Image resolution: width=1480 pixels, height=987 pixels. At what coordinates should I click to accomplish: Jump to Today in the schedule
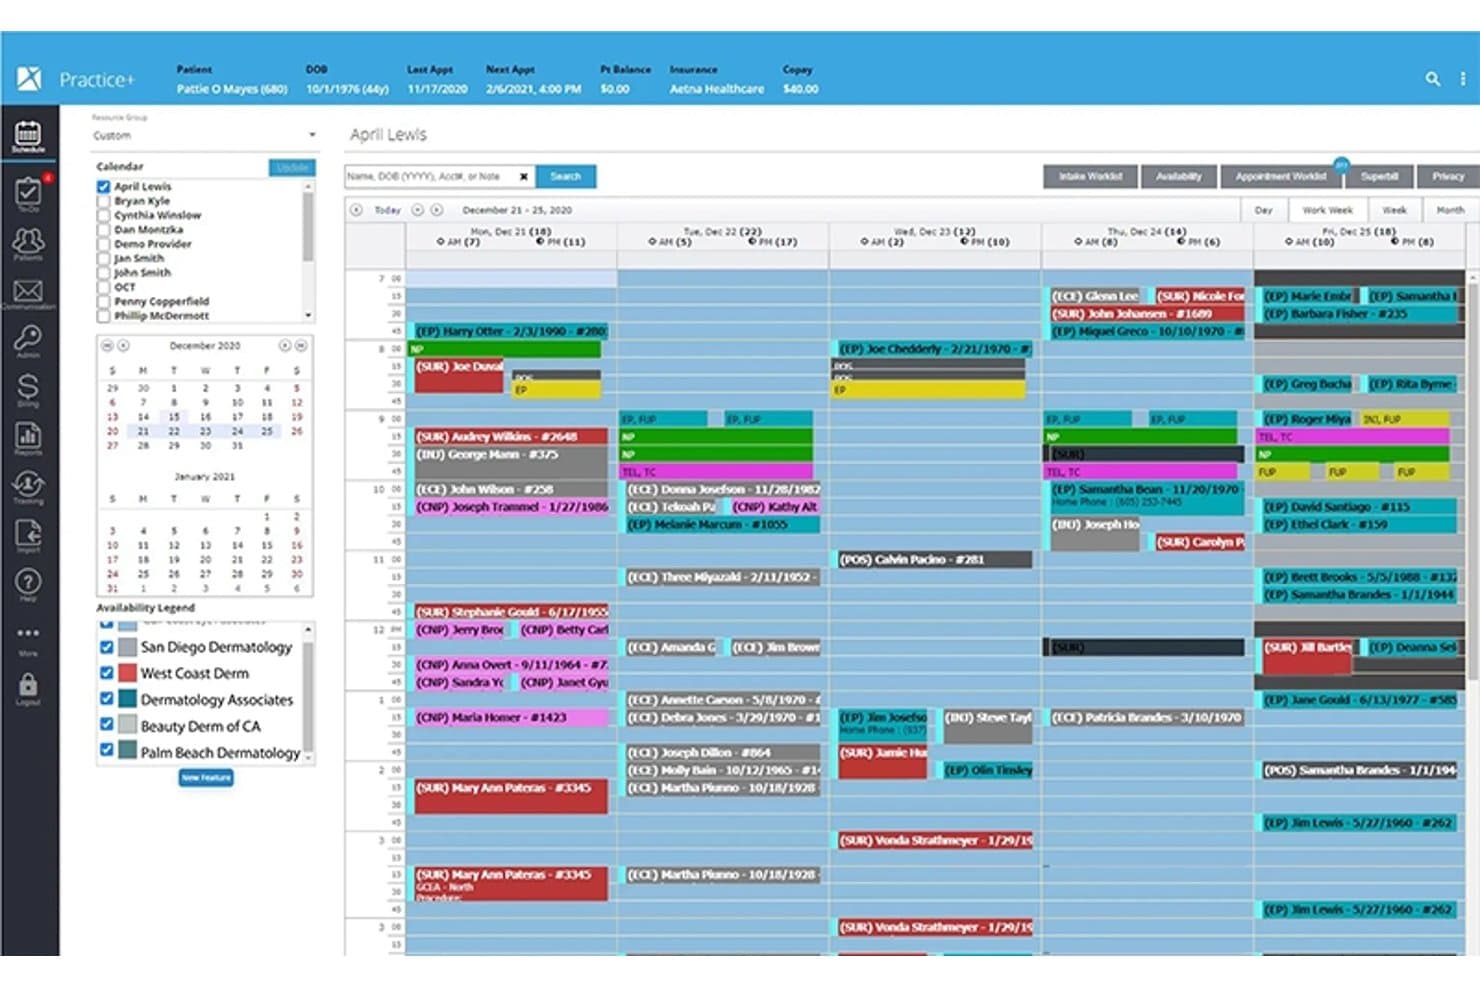(x=387, y=210)
